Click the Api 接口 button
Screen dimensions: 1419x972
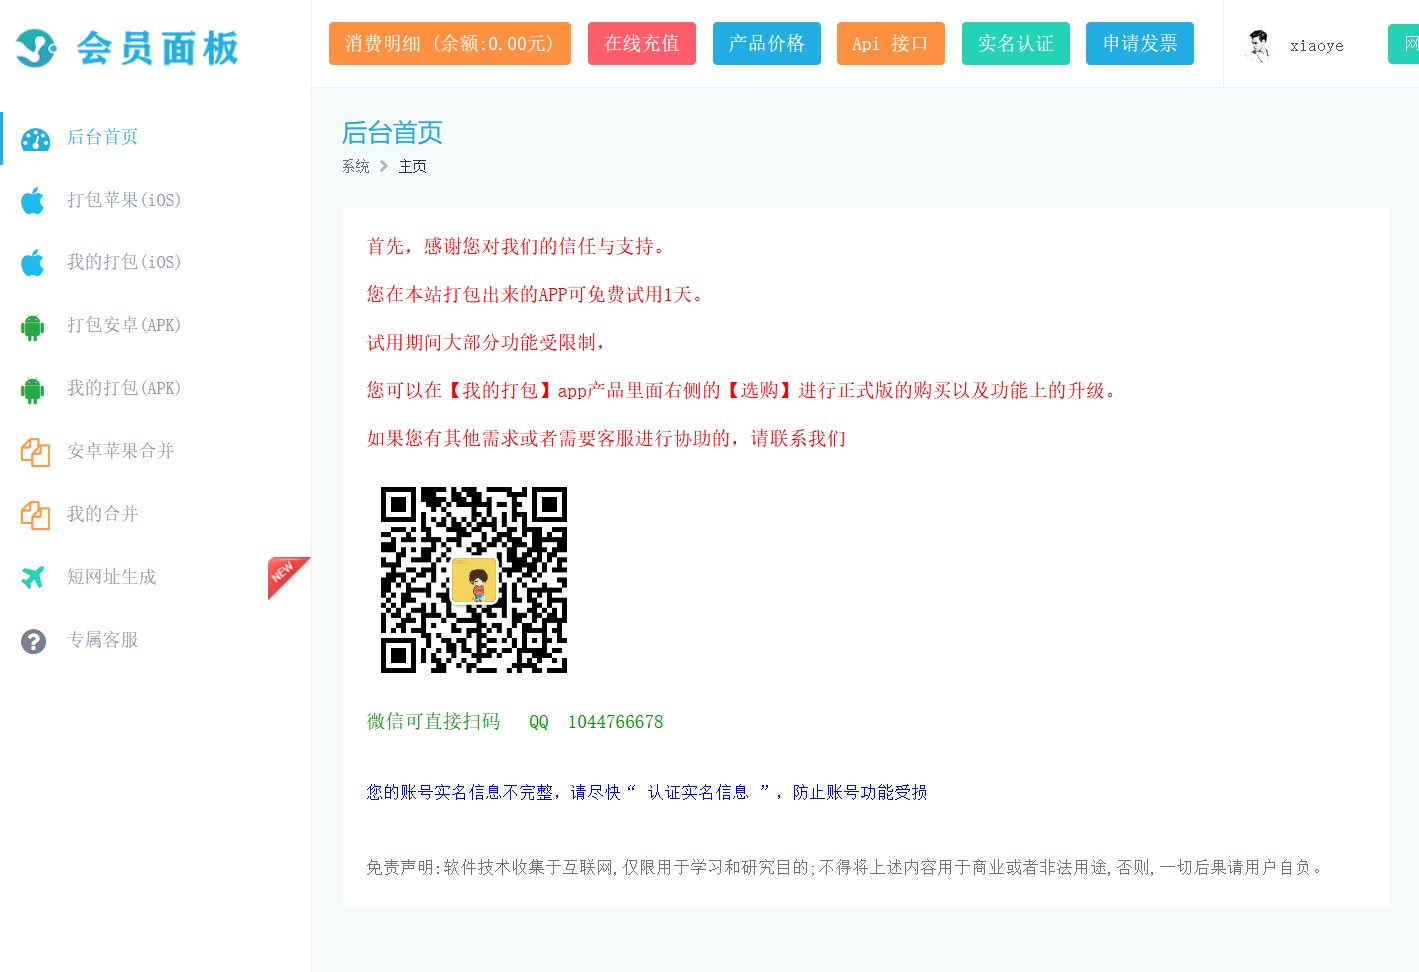coord(891,43)
